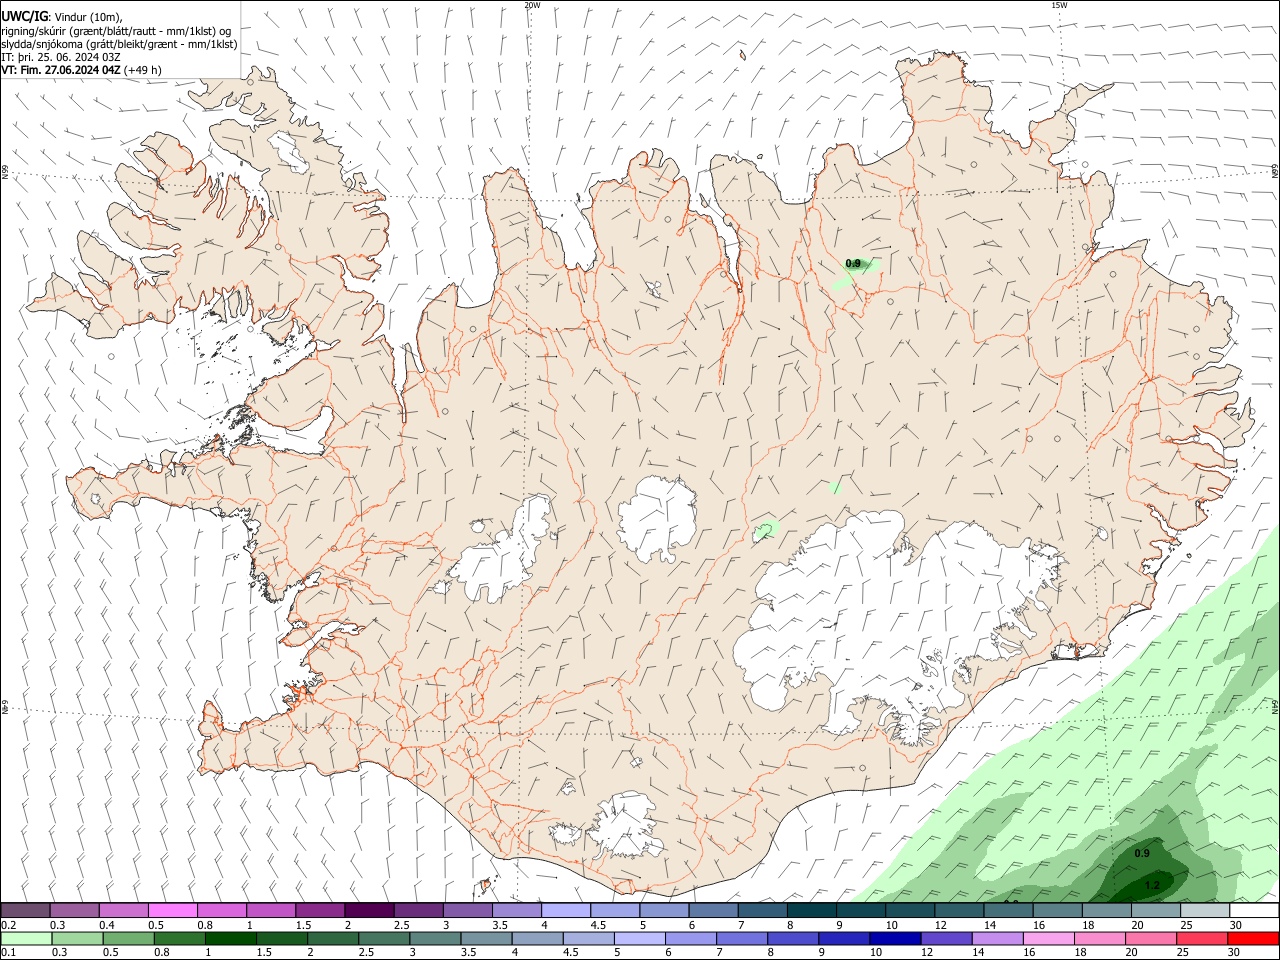Click the 0.9 label in the southeast rain band

pos(1142,853)
